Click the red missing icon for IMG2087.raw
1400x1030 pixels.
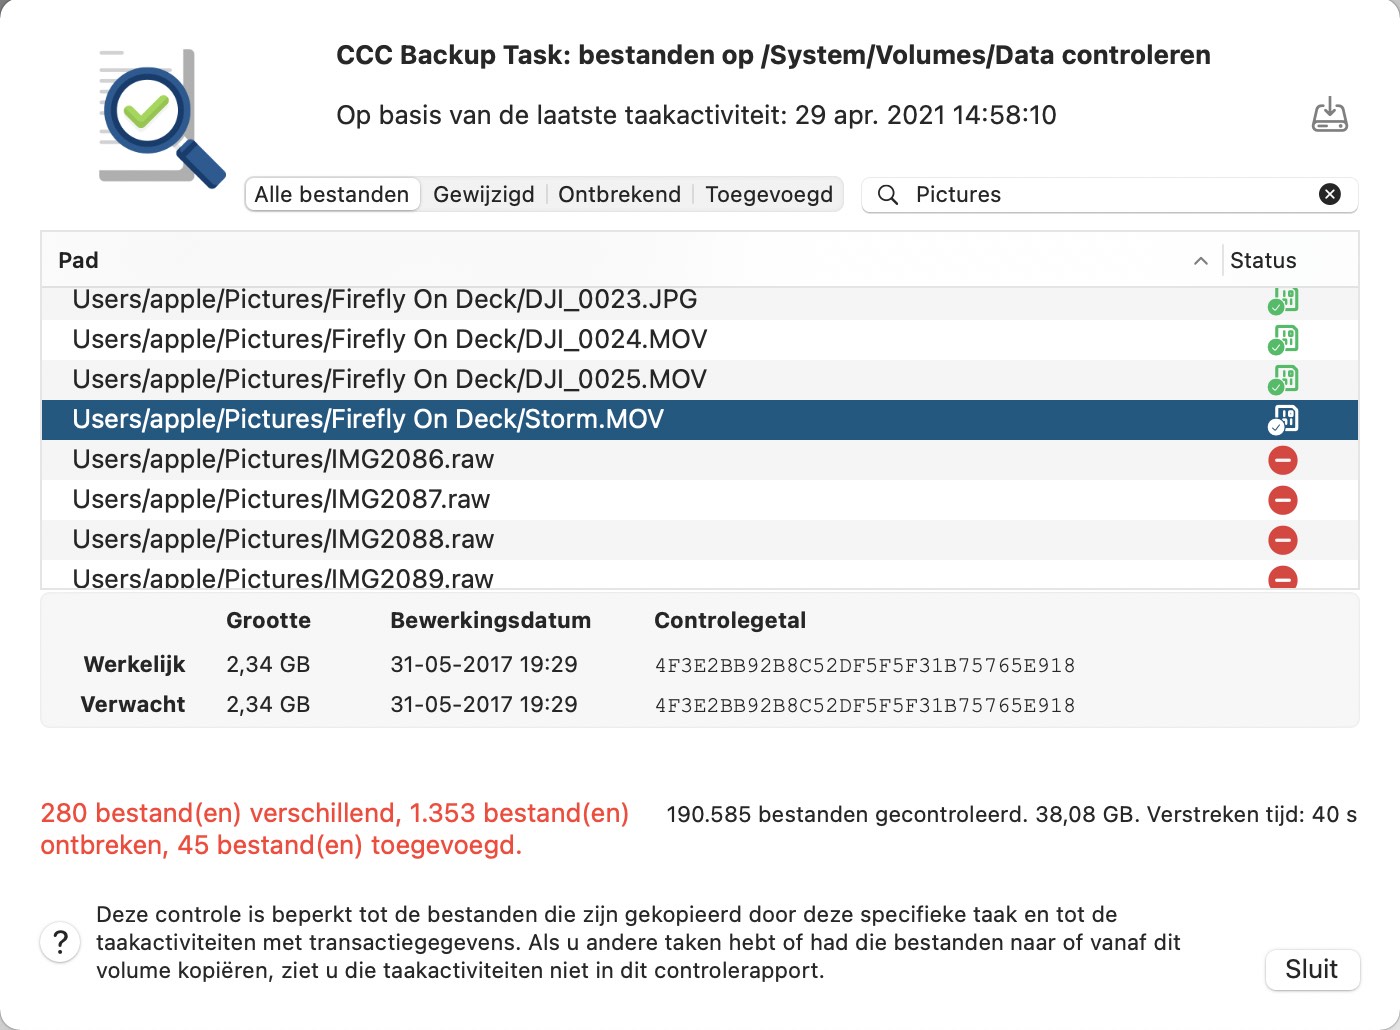tap(1283, 500)
